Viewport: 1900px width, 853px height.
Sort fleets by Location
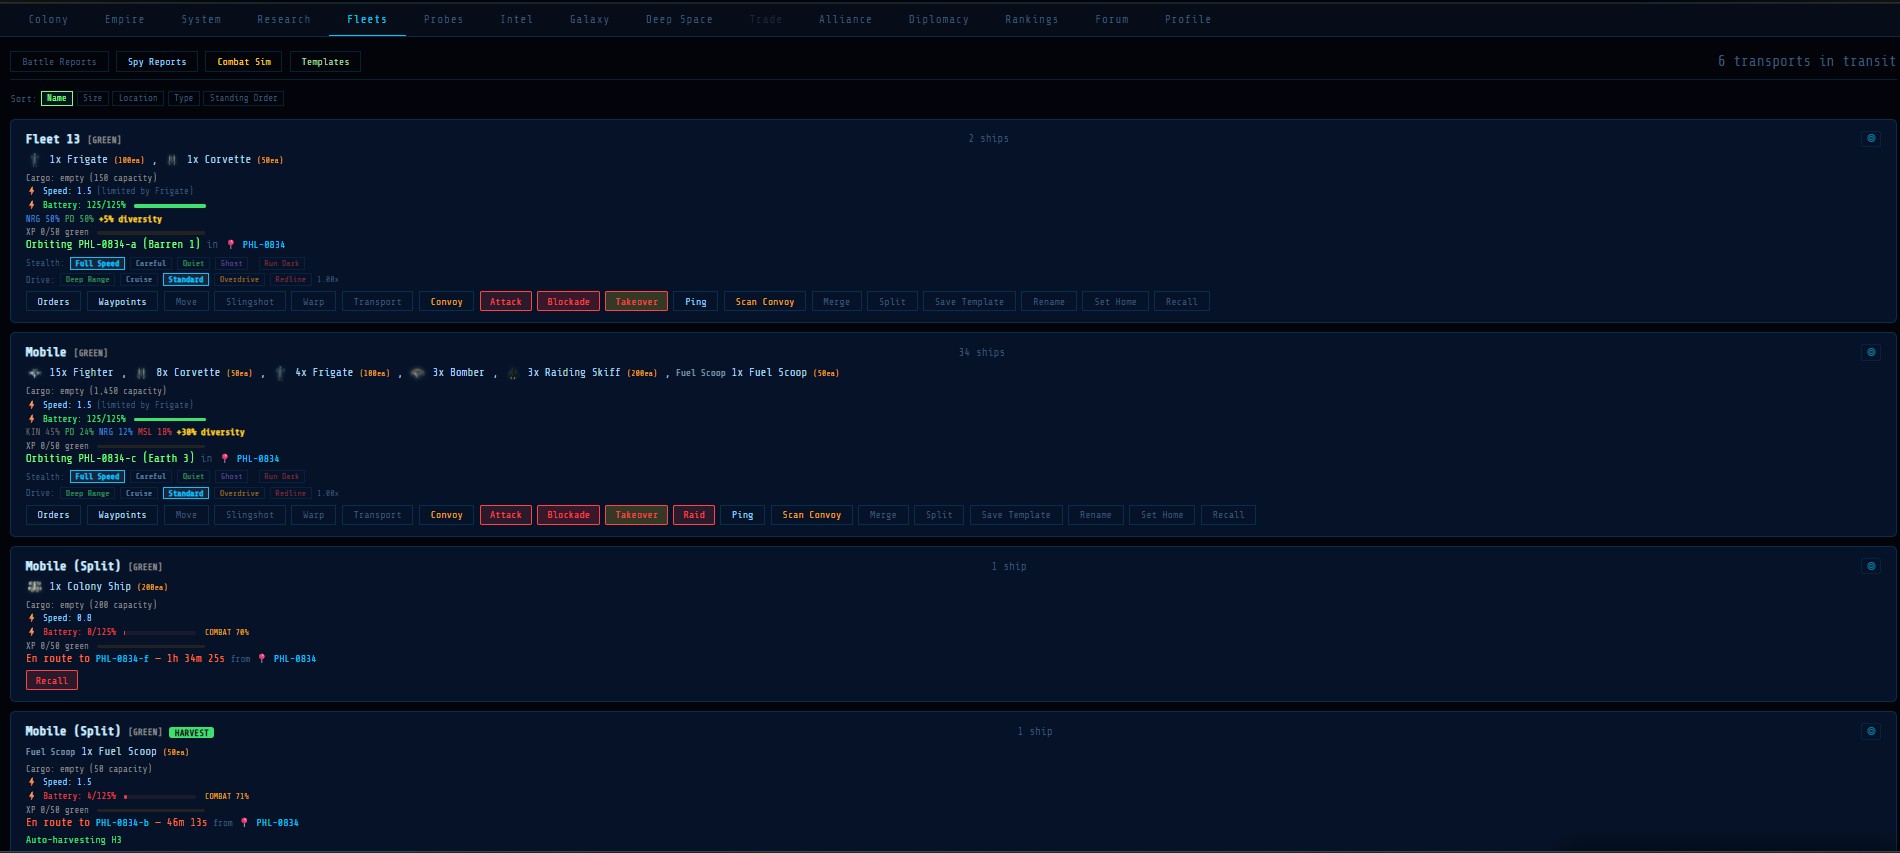coord(138,98)
